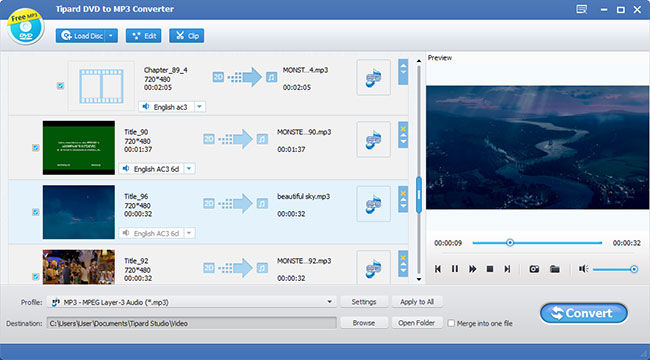Click the music note icon for MONST...4.mp3
Image resolution: width=650 pixels, height=360 pixels.
tap(272, 77)
